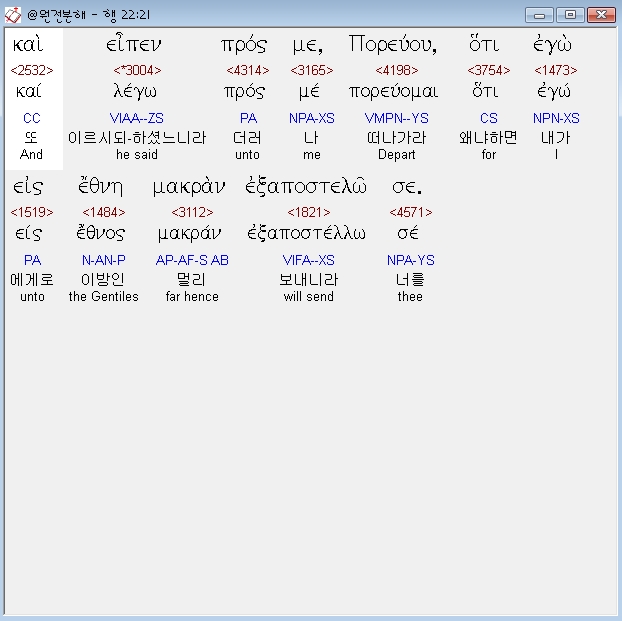Click the Strong's number <3754>
The image size is (622, 621).
[489, 70]
